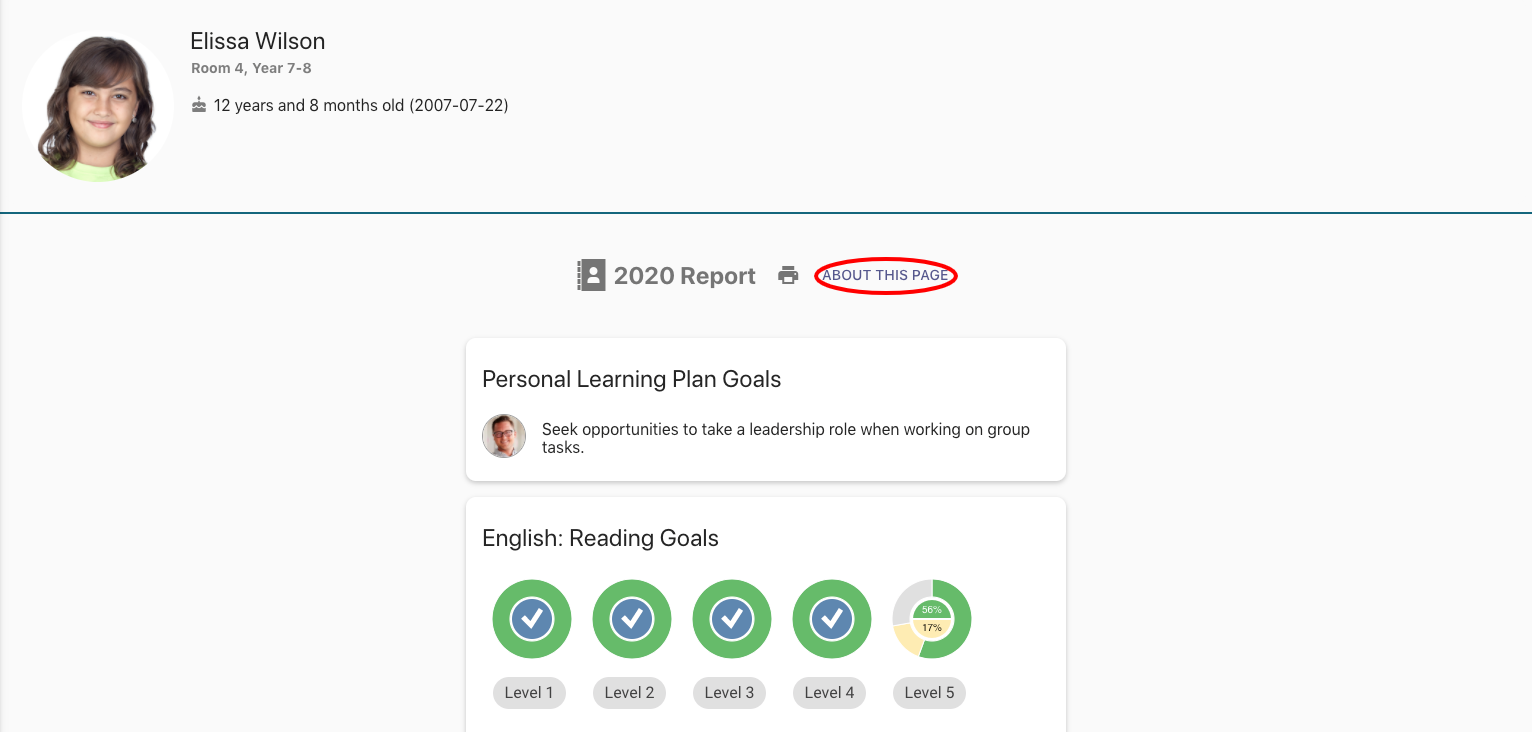Click the teacher avatar beside leadership goal
This screenshot has width=1532, height=732.
[x=504, y=437]
